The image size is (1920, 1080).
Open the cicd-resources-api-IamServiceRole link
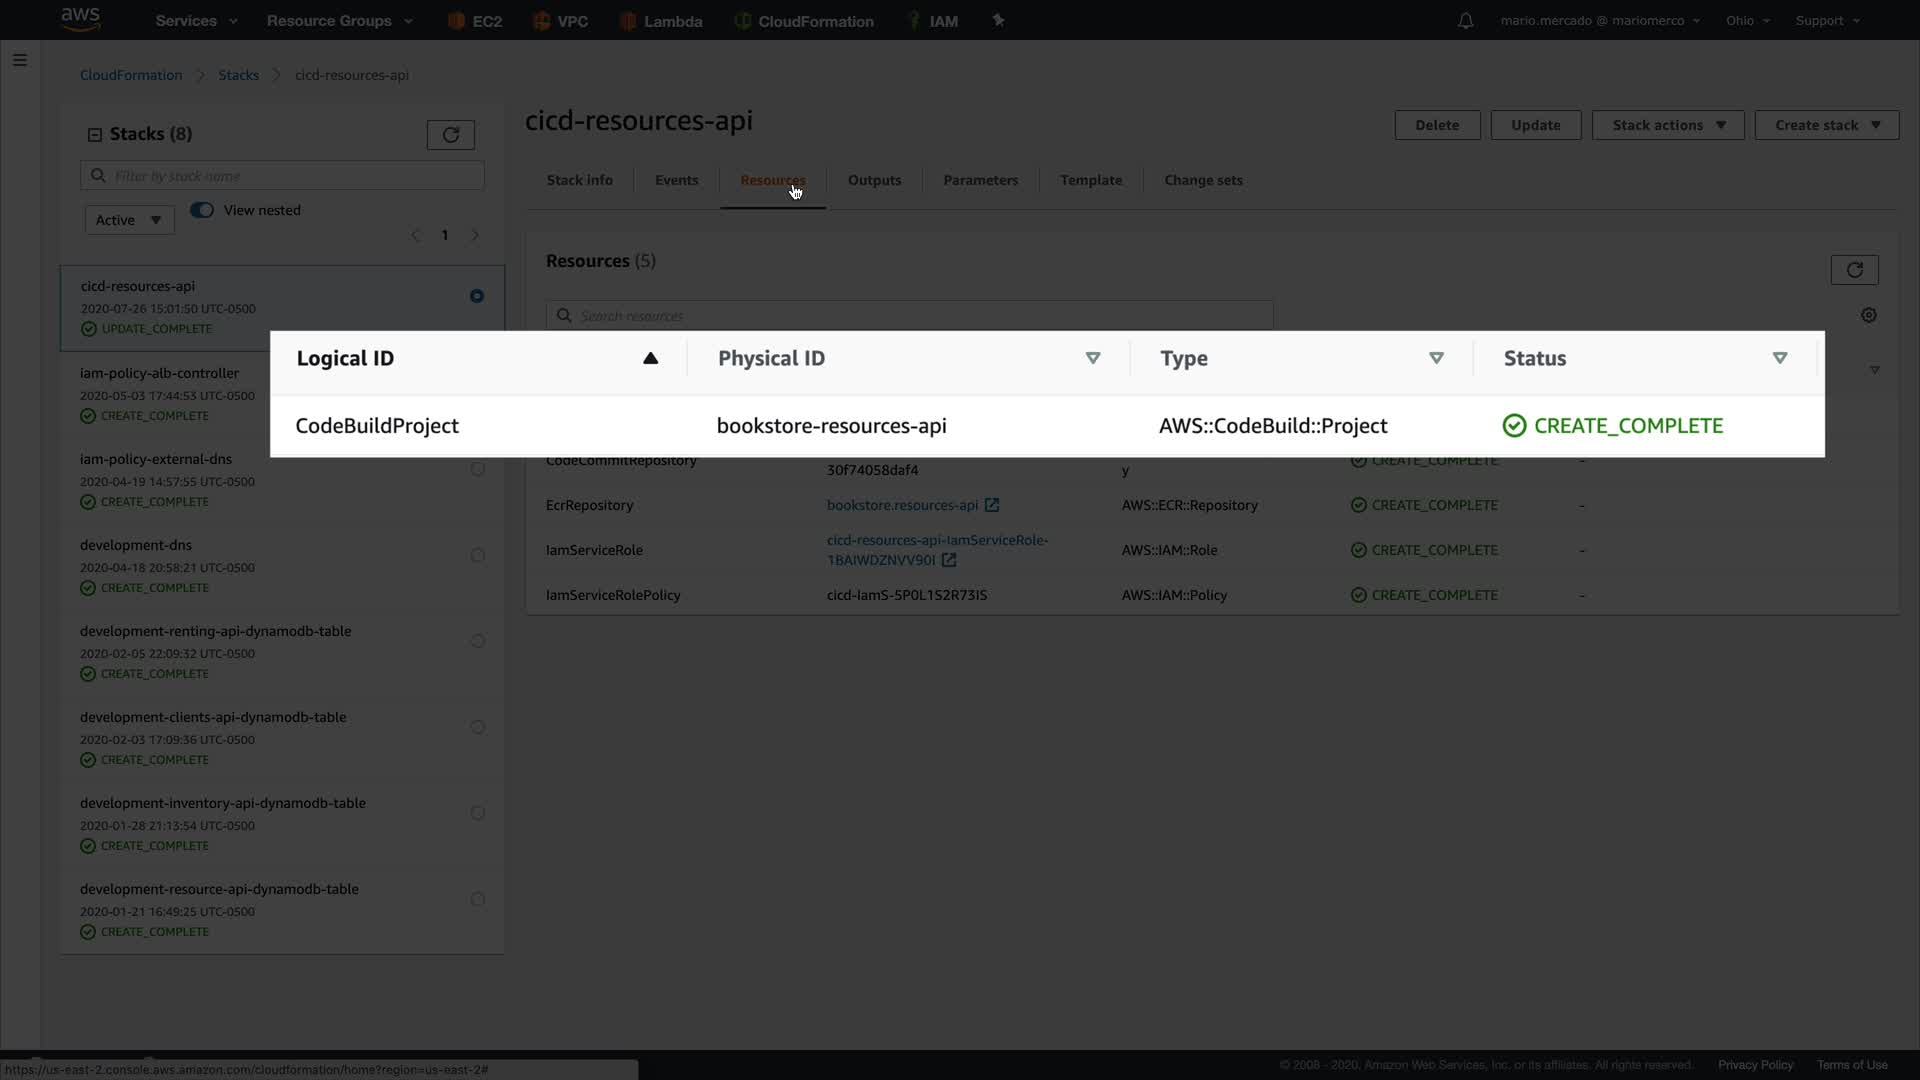(x=936, y=541)
